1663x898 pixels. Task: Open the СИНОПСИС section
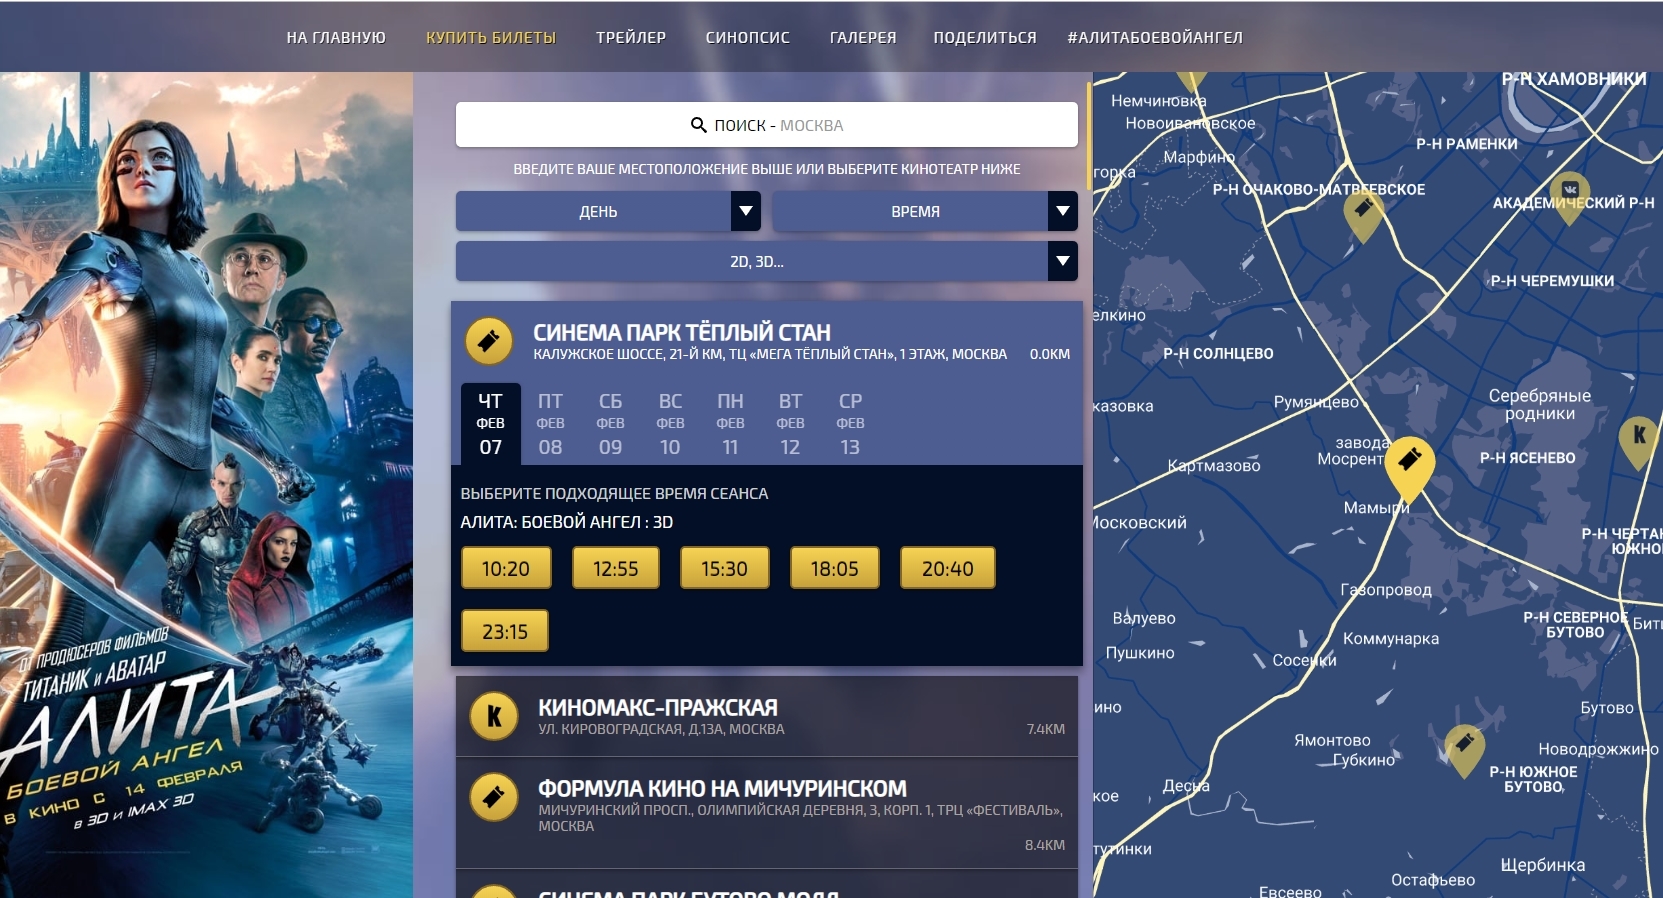(748, 37)
